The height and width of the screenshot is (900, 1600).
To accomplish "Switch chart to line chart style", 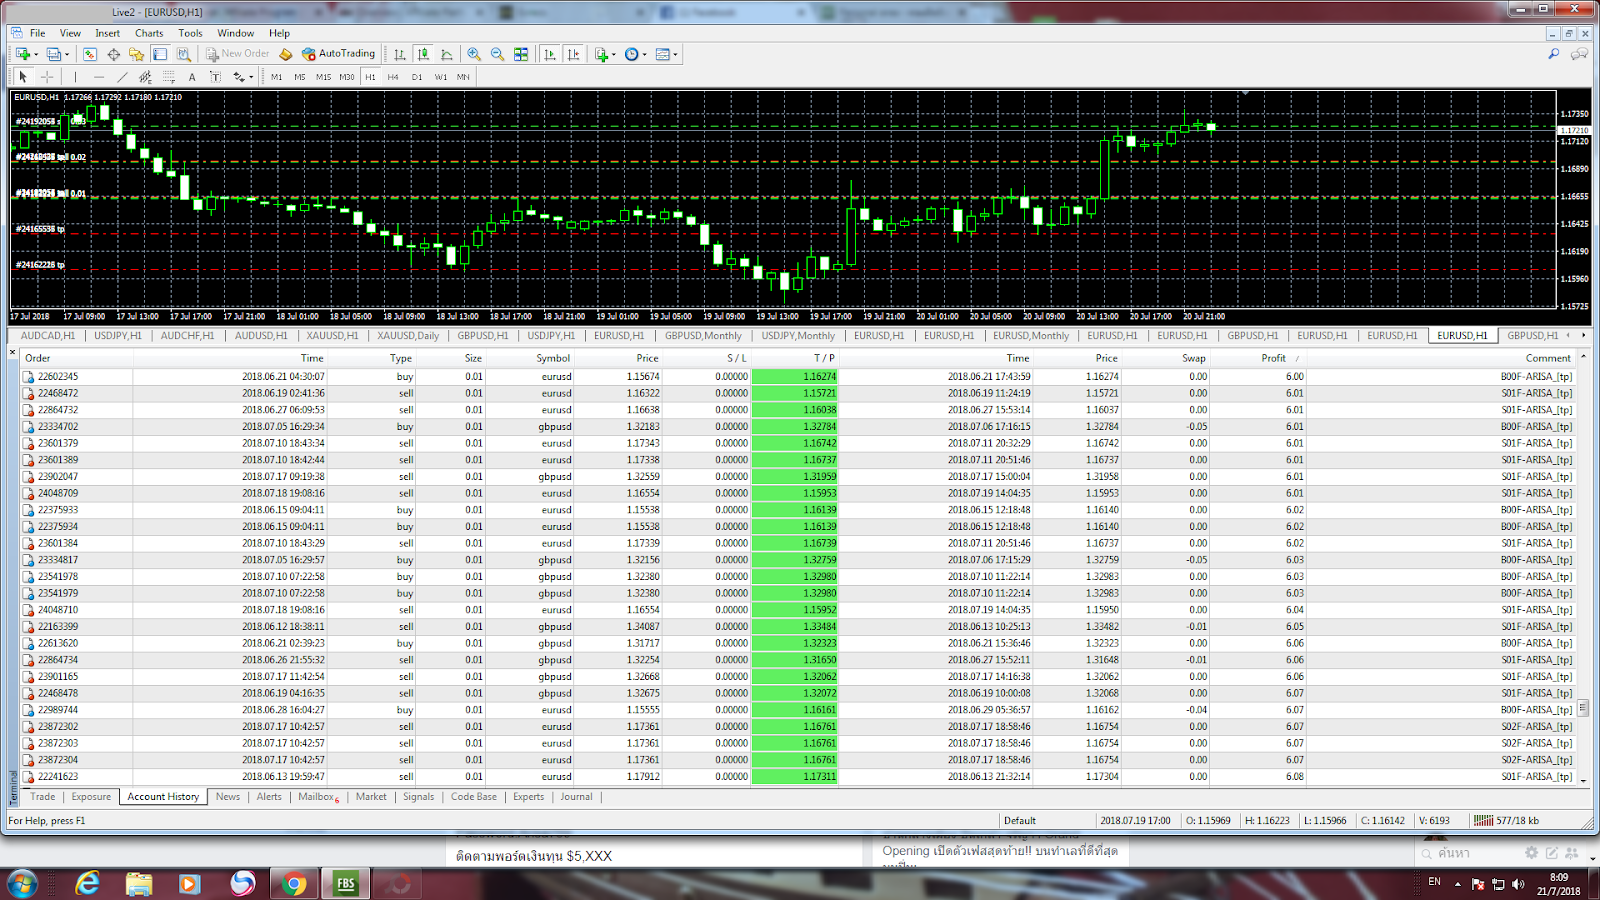I will (x=446, y=54).
